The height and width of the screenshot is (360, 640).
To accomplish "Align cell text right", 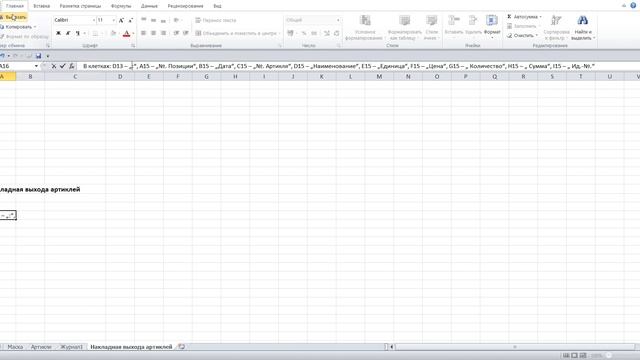I will pyautogui.click(x=163, y=33).
